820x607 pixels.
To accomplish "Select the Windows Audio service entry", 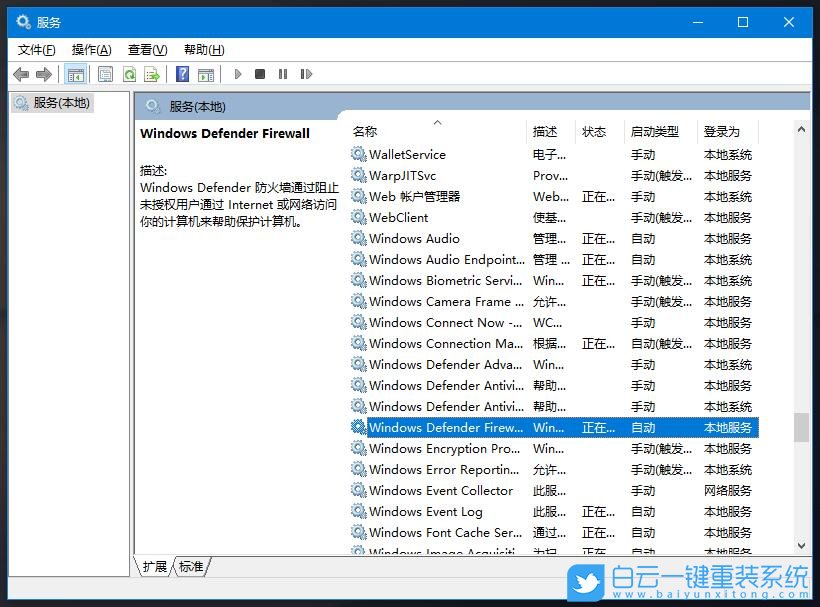I will (x=413, y=238).
